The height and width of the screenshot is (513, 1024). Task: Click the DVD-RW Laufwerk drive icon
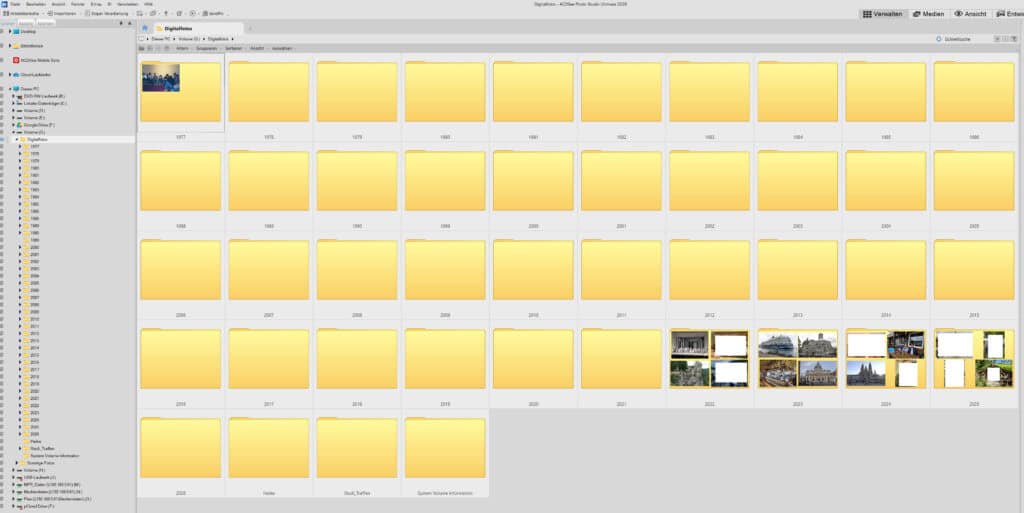pos(19,96)
